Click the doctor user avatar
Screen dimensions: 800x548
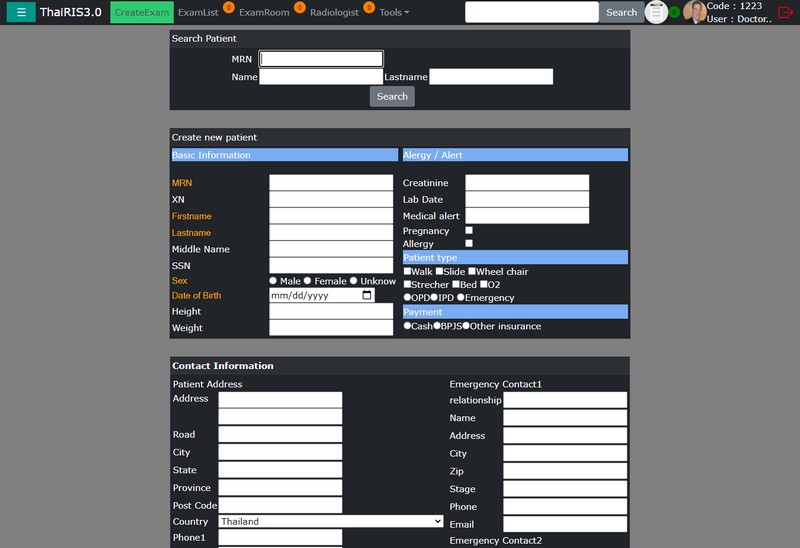pyautogui.click(x=694, y=13)
